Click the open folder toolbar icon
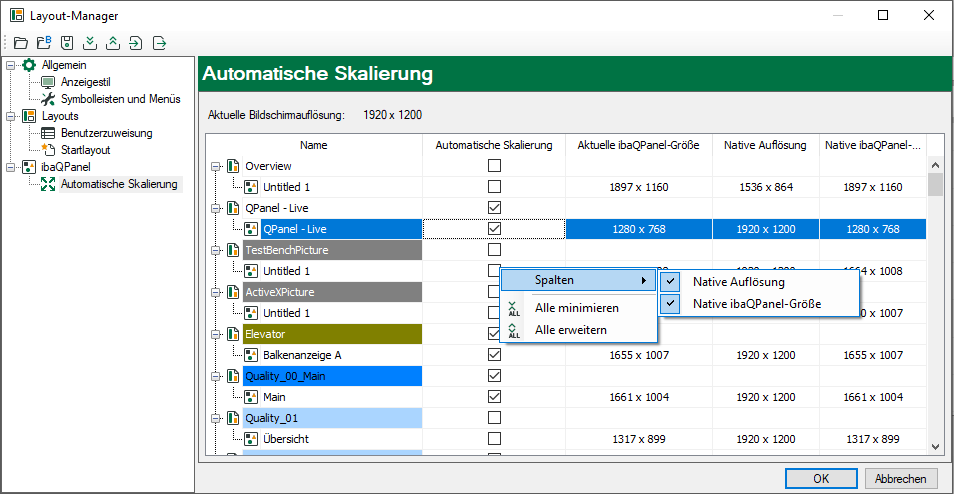The height and width of the screenshot is (494, 954). [x=21, y=43]
